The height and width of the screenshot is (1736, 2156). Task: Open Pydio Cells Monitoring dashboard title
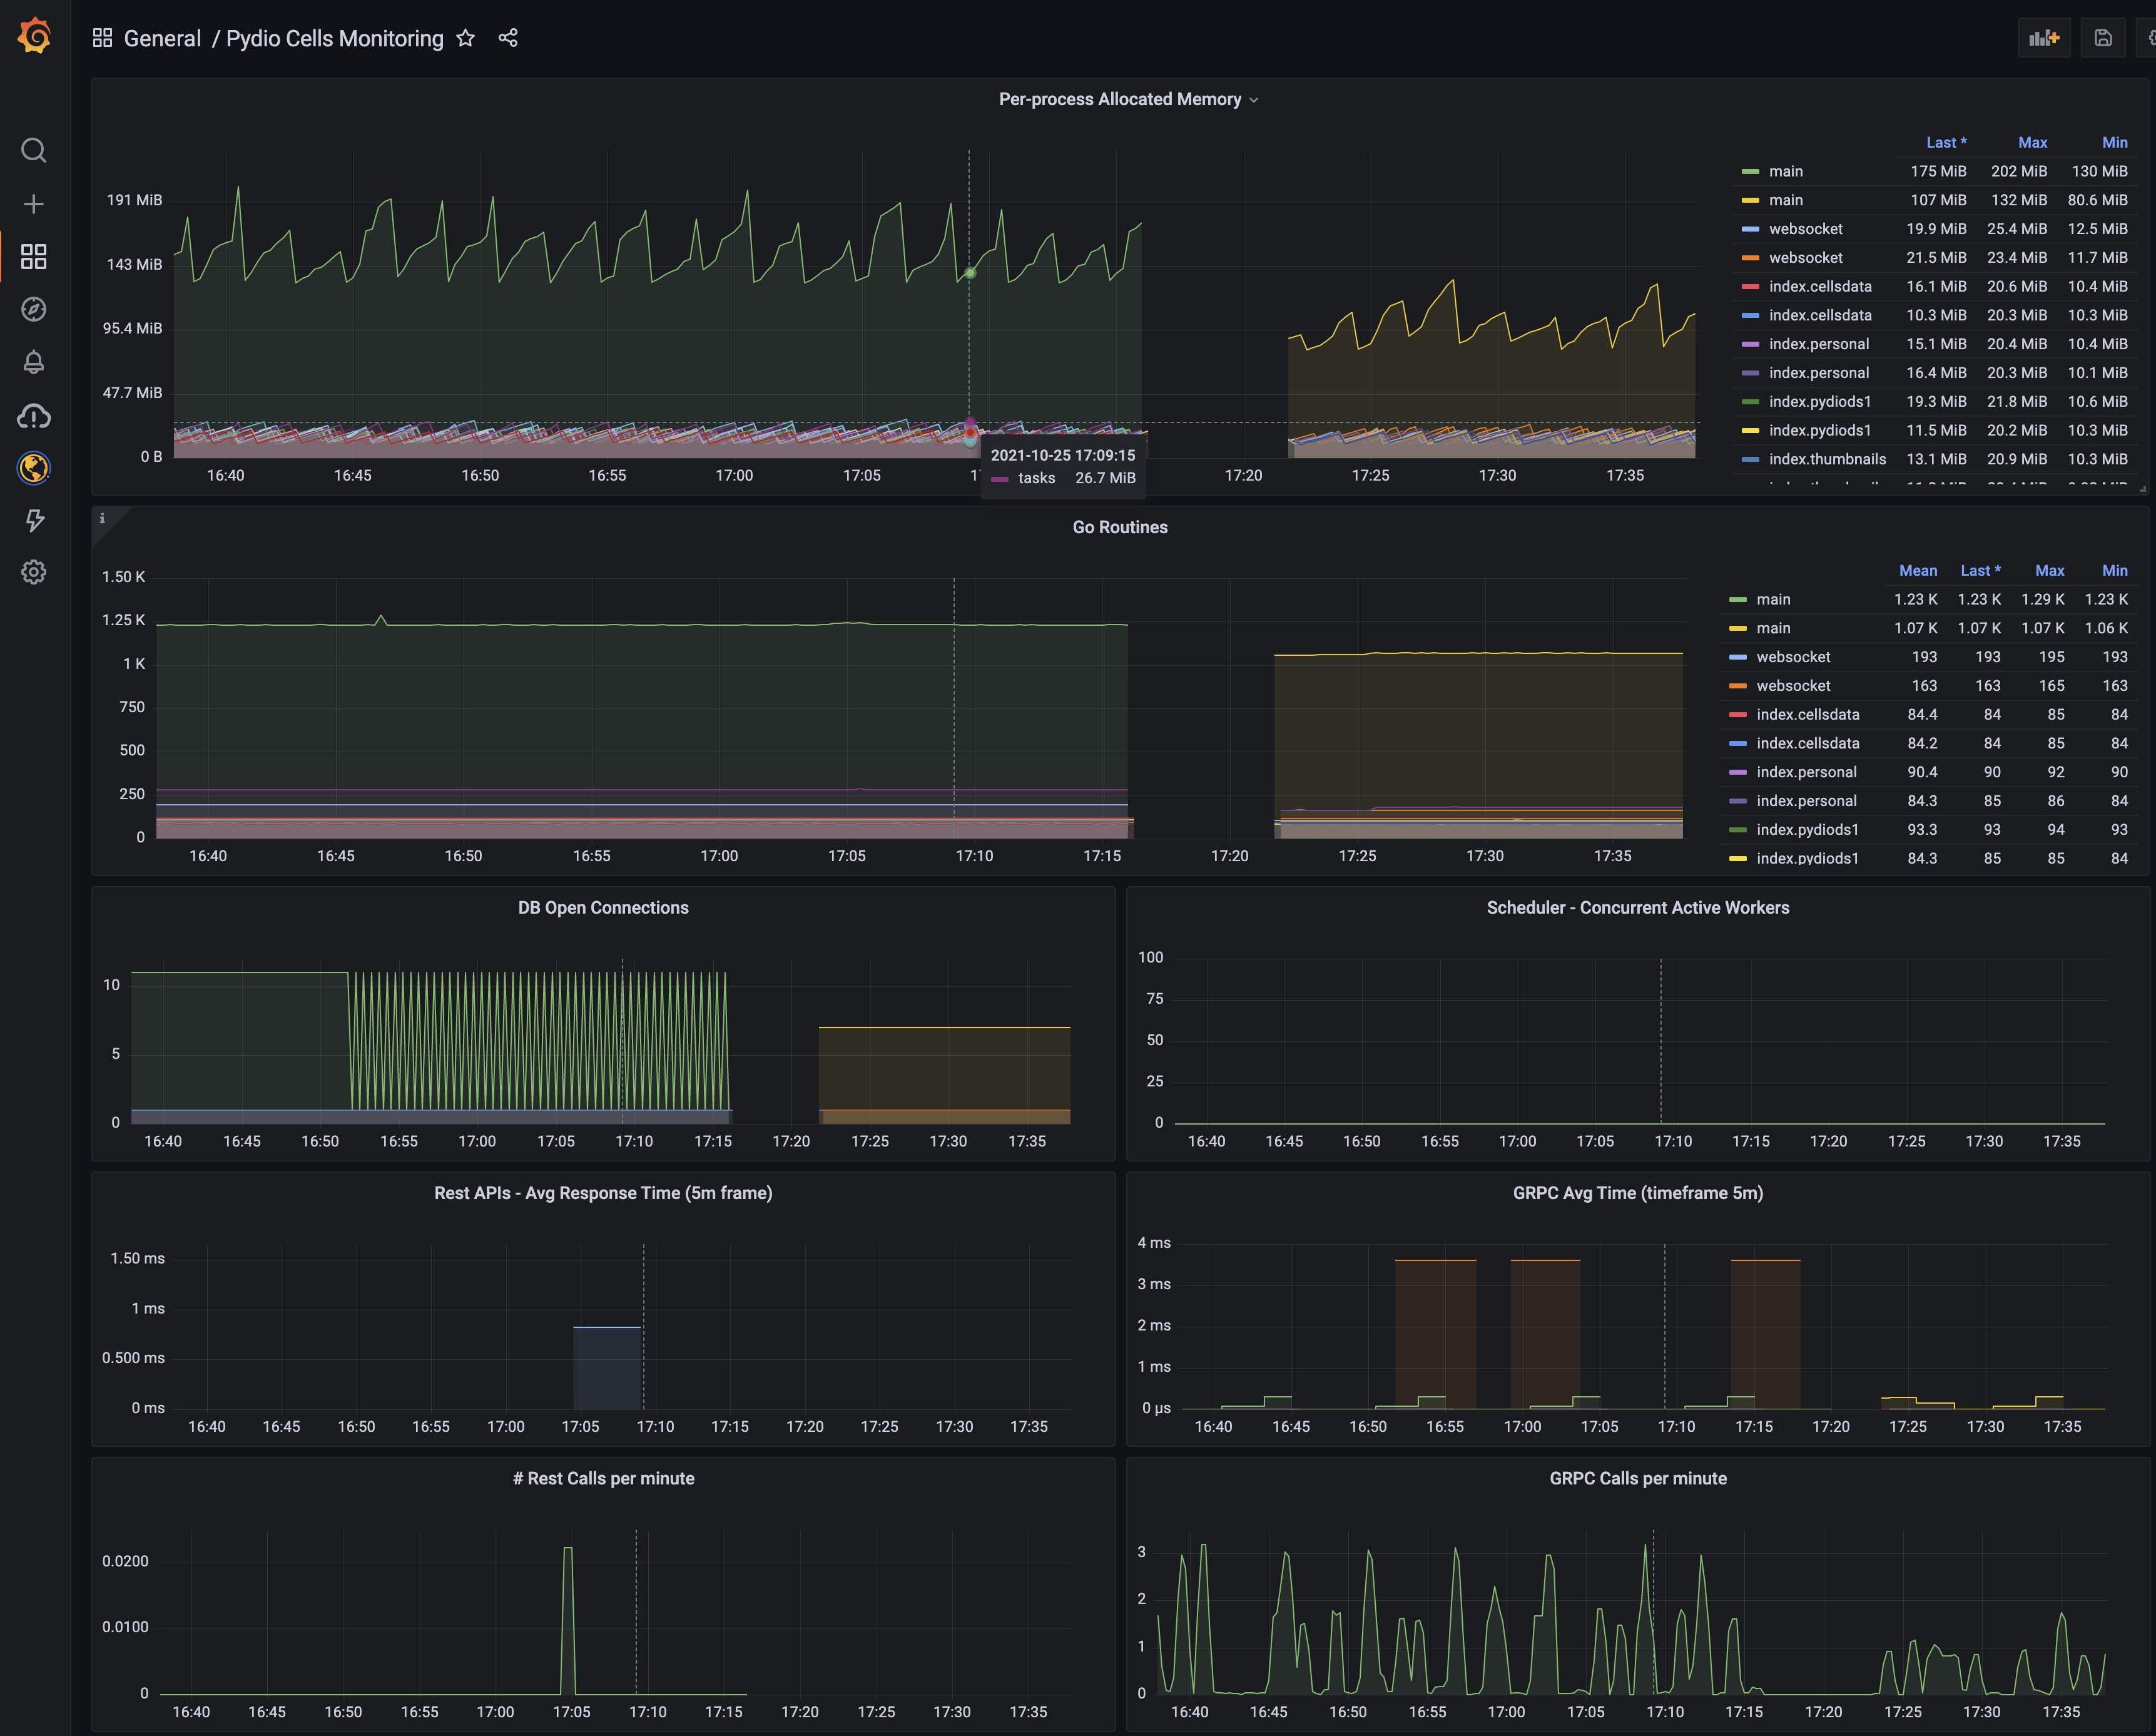pos(335,38)
